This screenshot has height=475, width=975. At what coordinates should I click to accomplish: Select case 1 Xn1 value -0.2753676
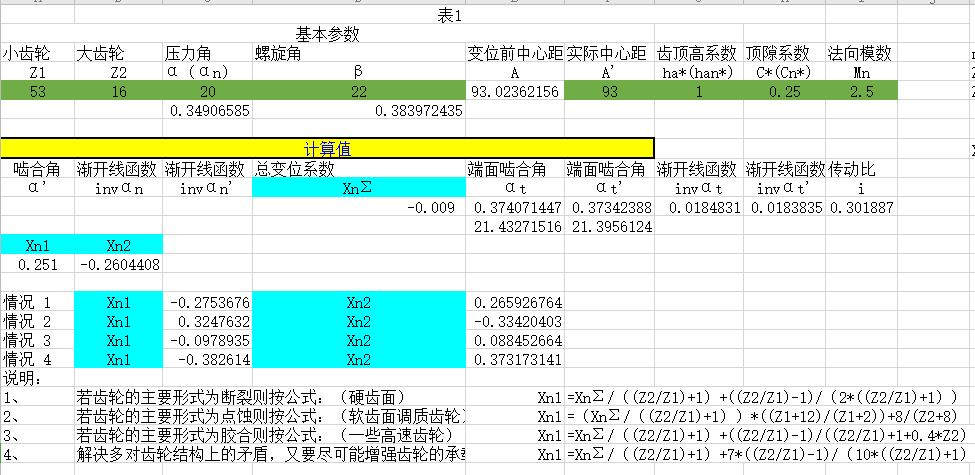click(x=208, y=303)
